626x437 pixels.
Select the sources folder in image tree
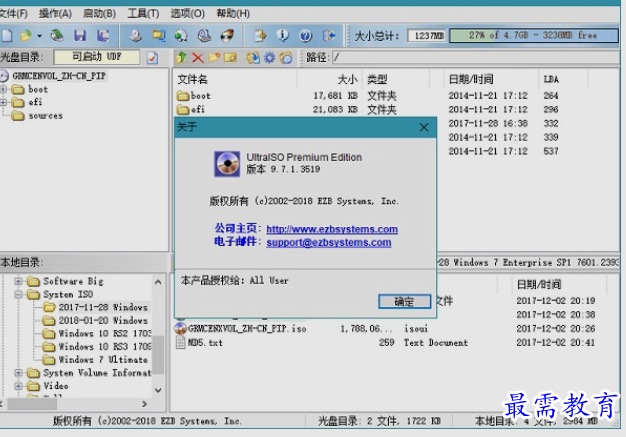pos(46,116)
